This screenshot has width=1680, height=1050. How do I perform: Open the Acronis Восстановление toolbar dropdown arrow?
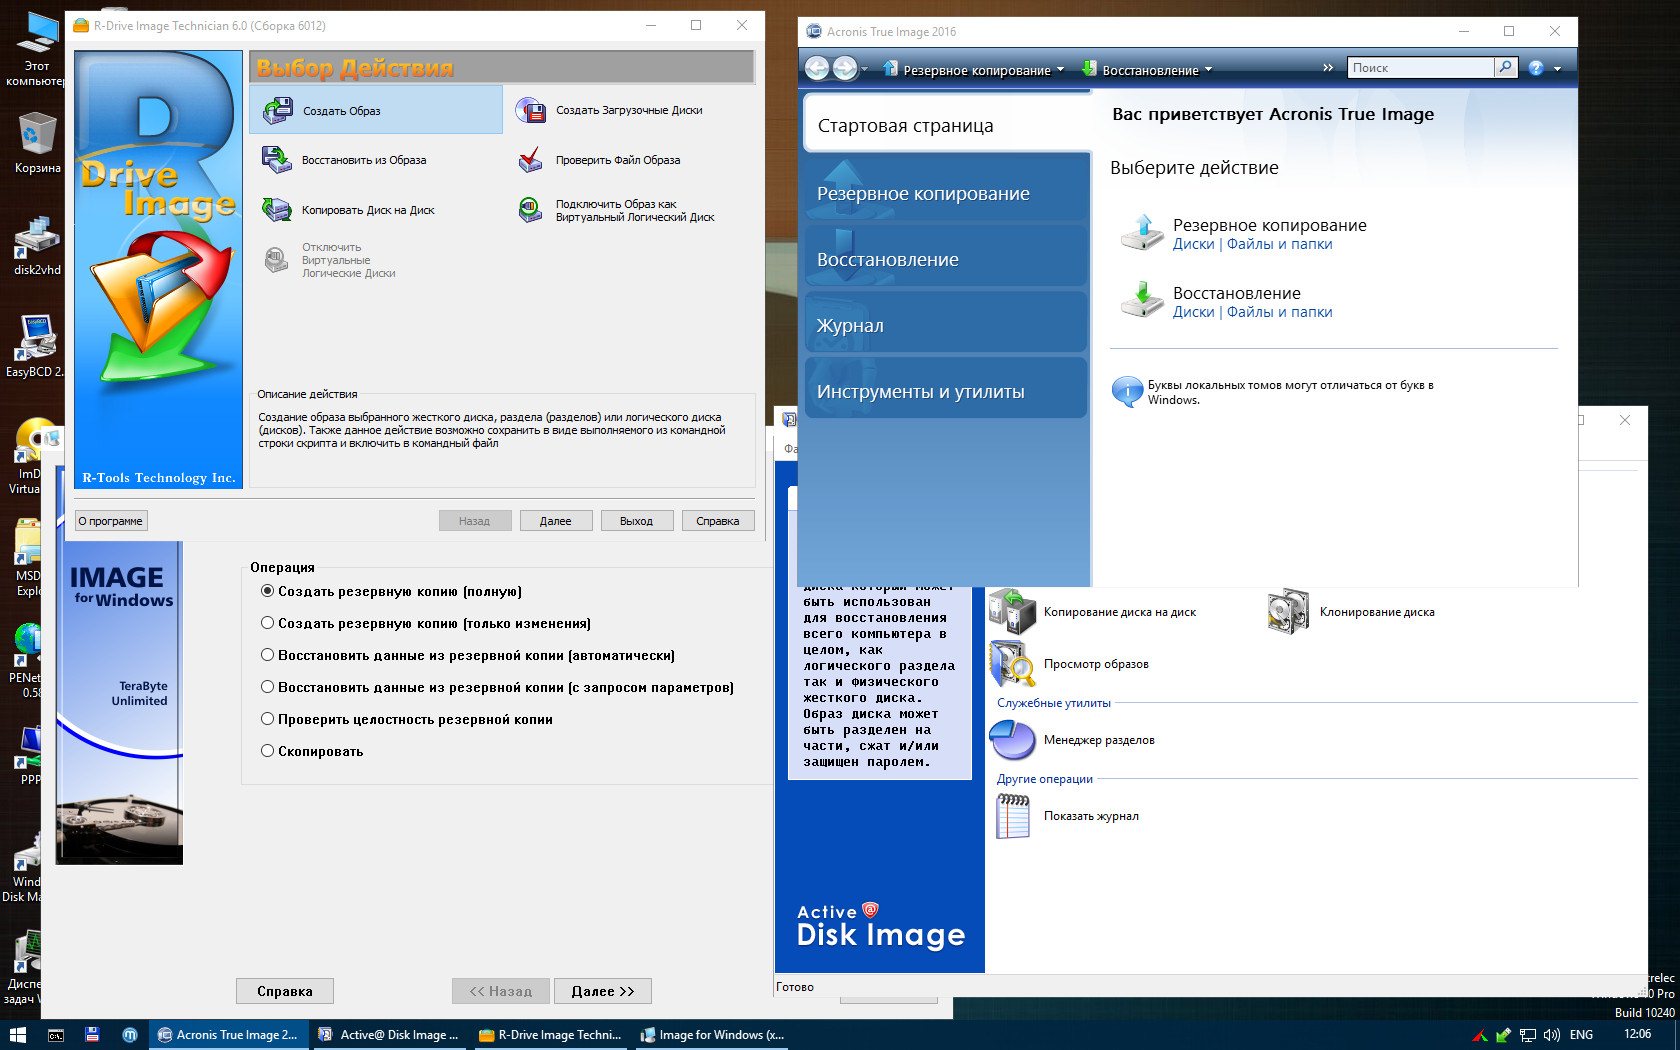coord(1208,70)
